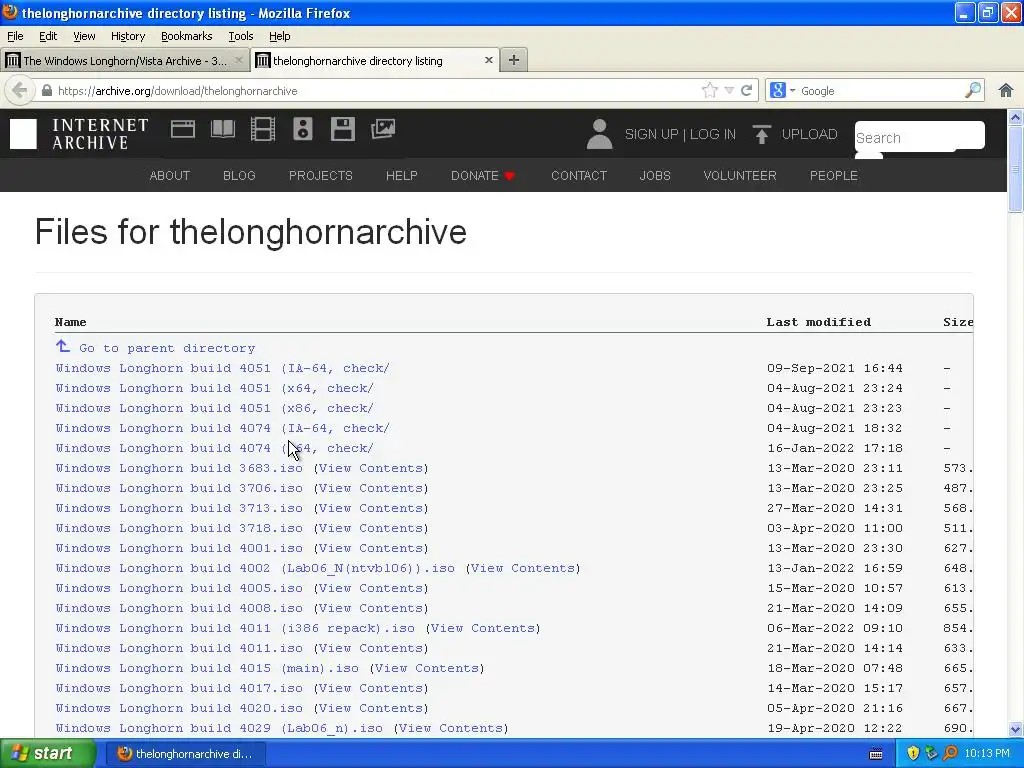
Task: Open the PROJECTS navigation link
Action: click(321, 176)
